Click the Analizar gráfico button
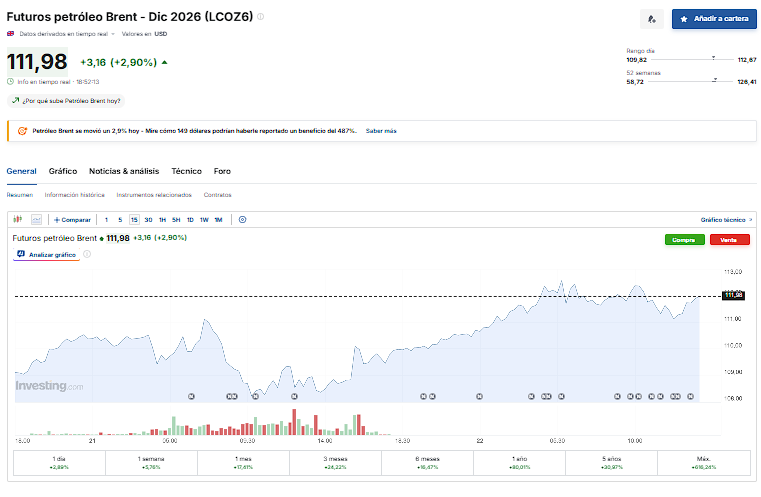The width and height of the screenshot is (761, 497). point(47,254)
